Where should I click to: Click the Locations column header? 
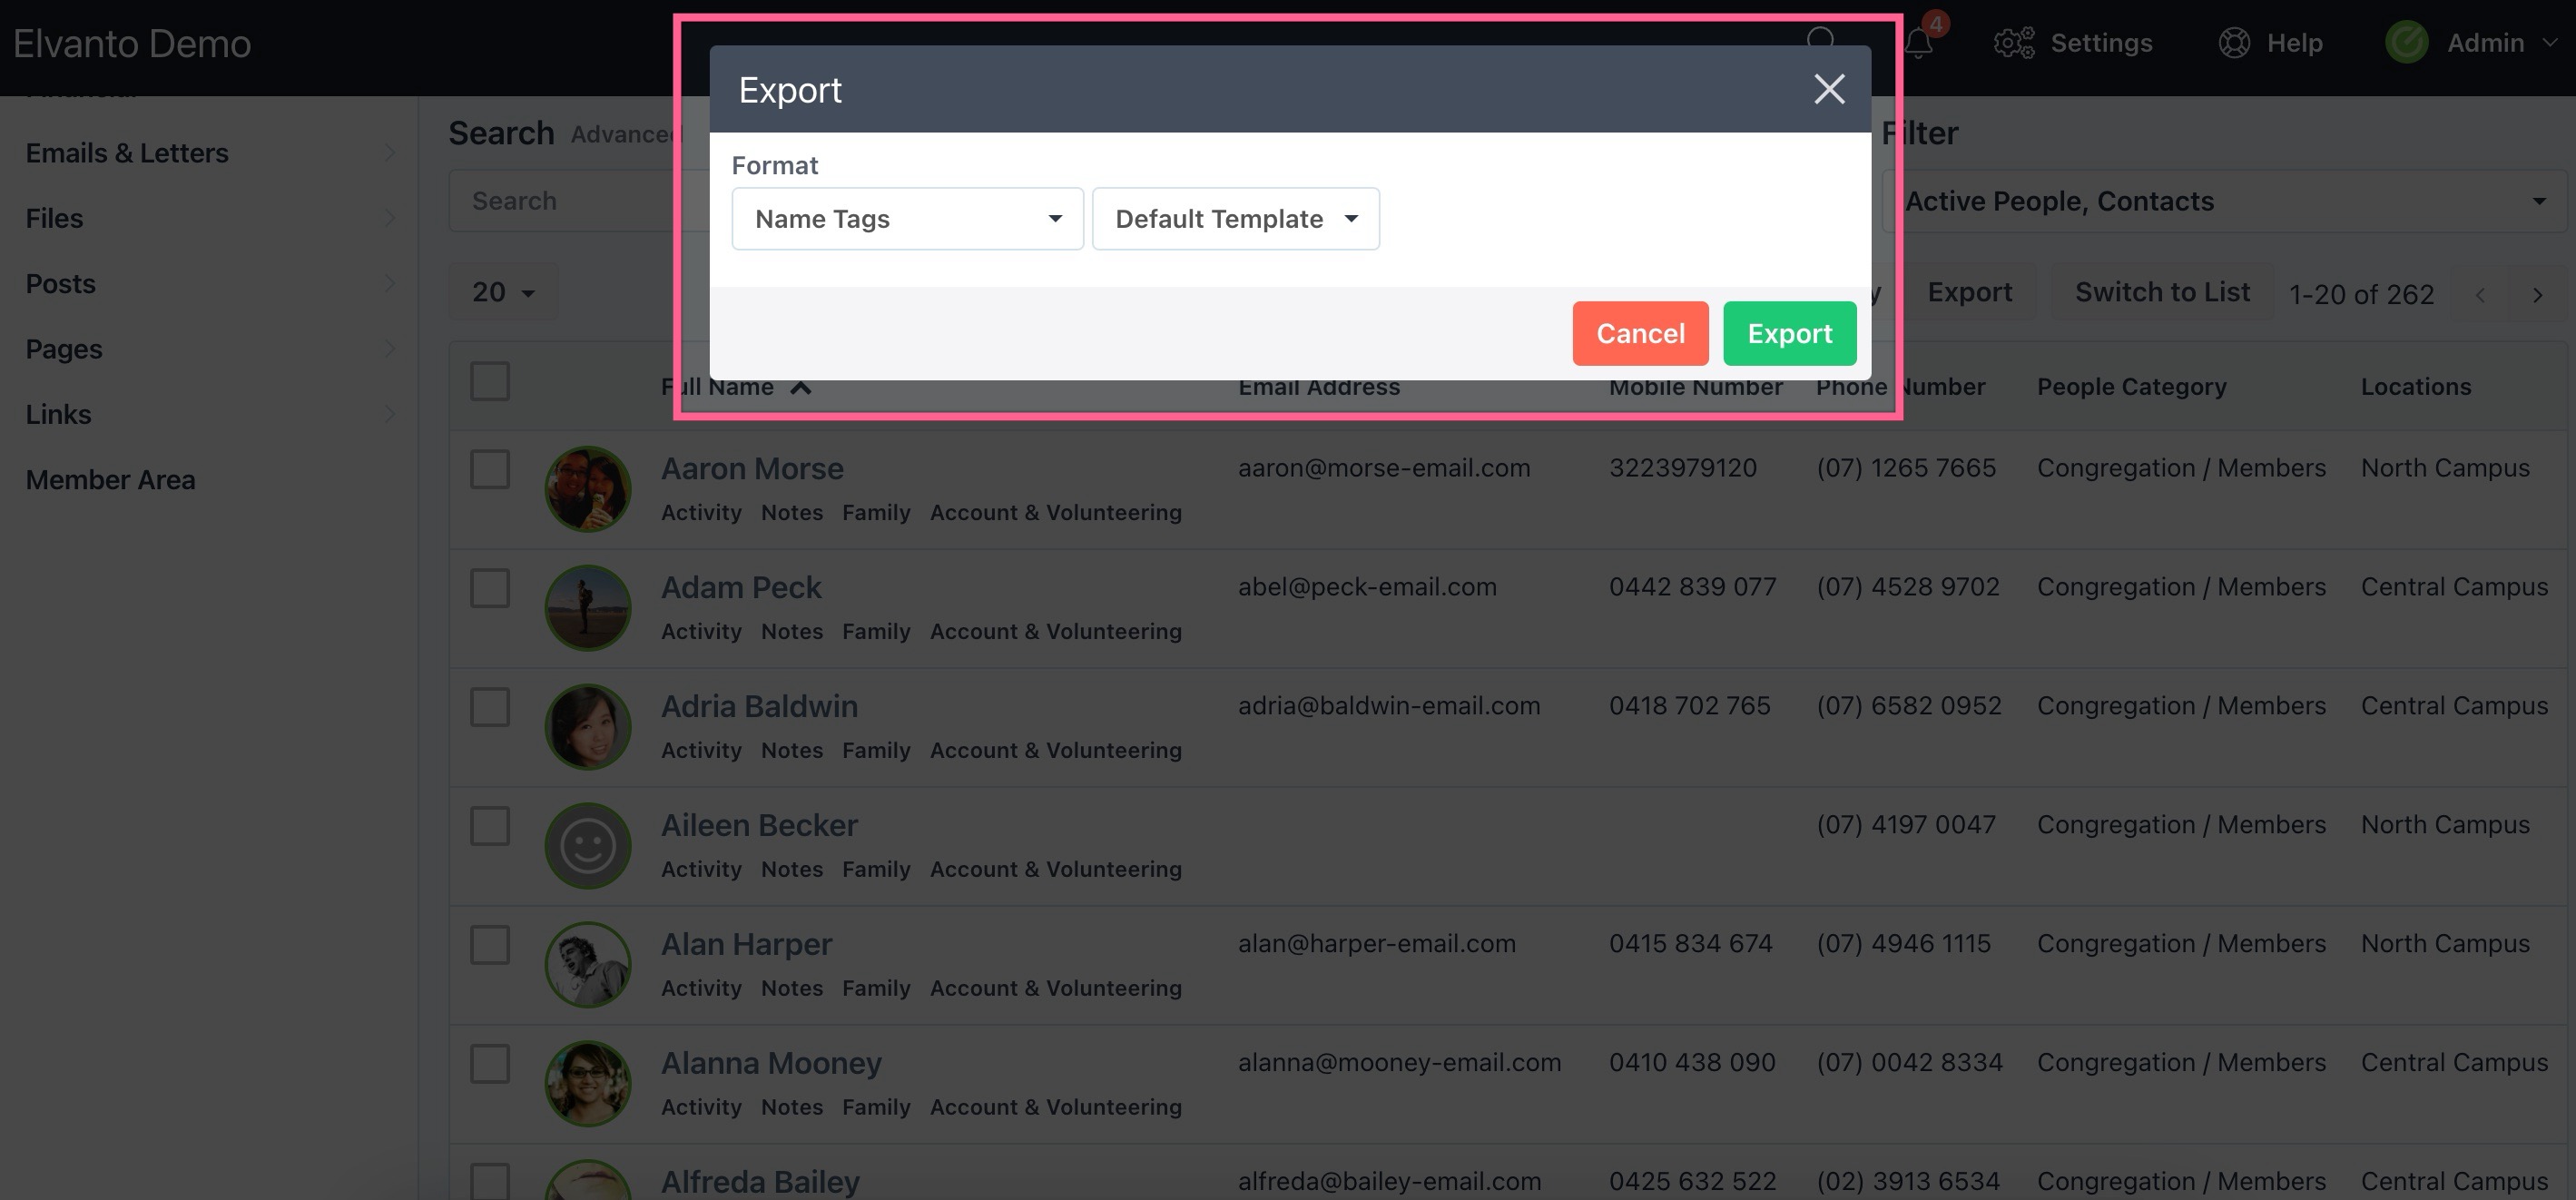(2415, 387)
